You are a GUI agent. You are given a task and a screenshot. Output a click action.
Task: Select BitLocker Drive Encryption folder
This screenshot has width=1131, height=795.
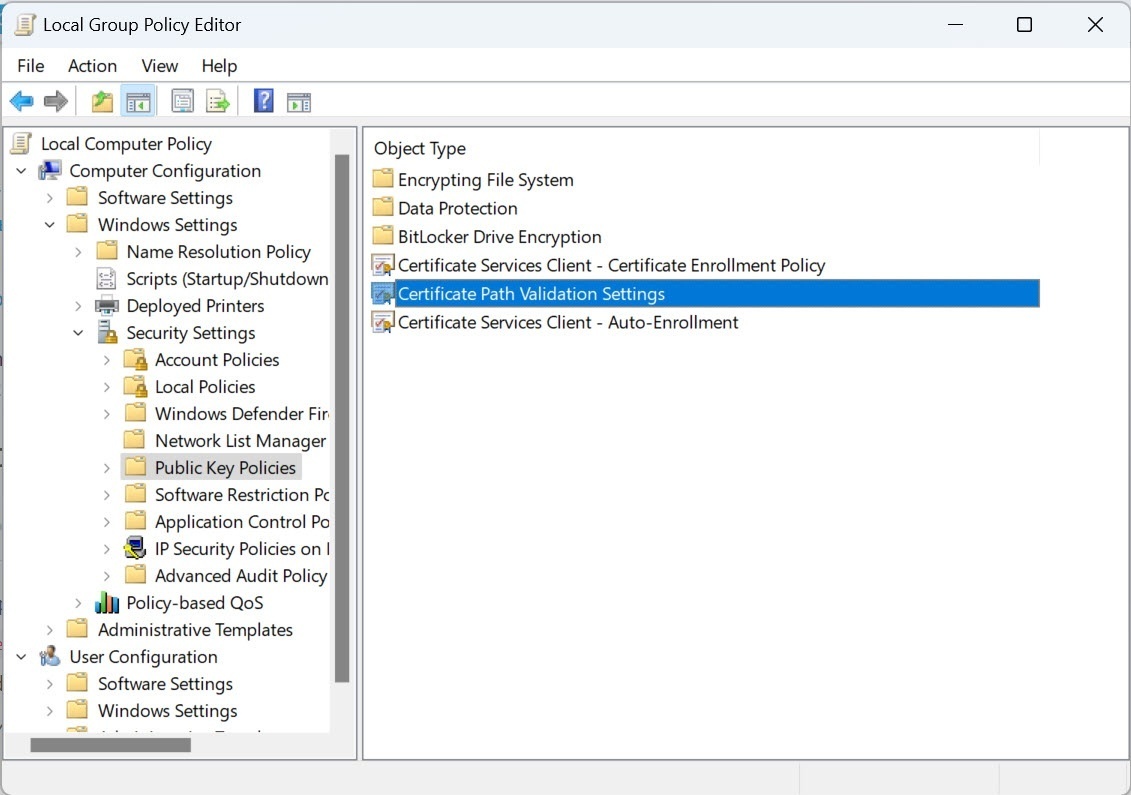coord(499,237)
